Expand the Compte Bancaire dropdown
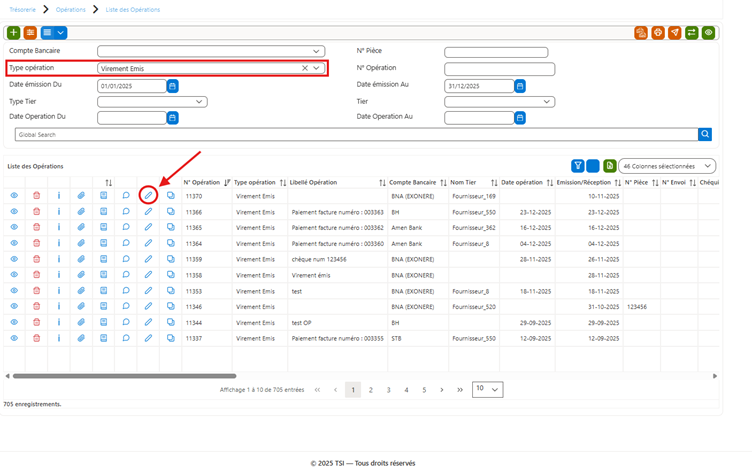Image resolution: width=752 pixels, height=472 pixels. [211, 51]
